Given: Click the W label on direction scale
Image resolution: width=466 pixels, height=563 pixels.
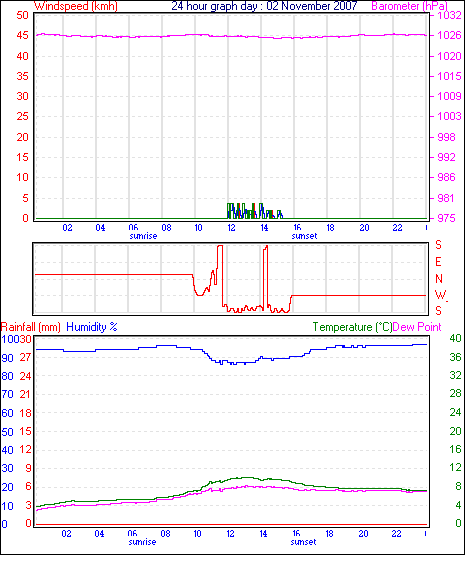Looking at the screenshot, I should 440,295.
